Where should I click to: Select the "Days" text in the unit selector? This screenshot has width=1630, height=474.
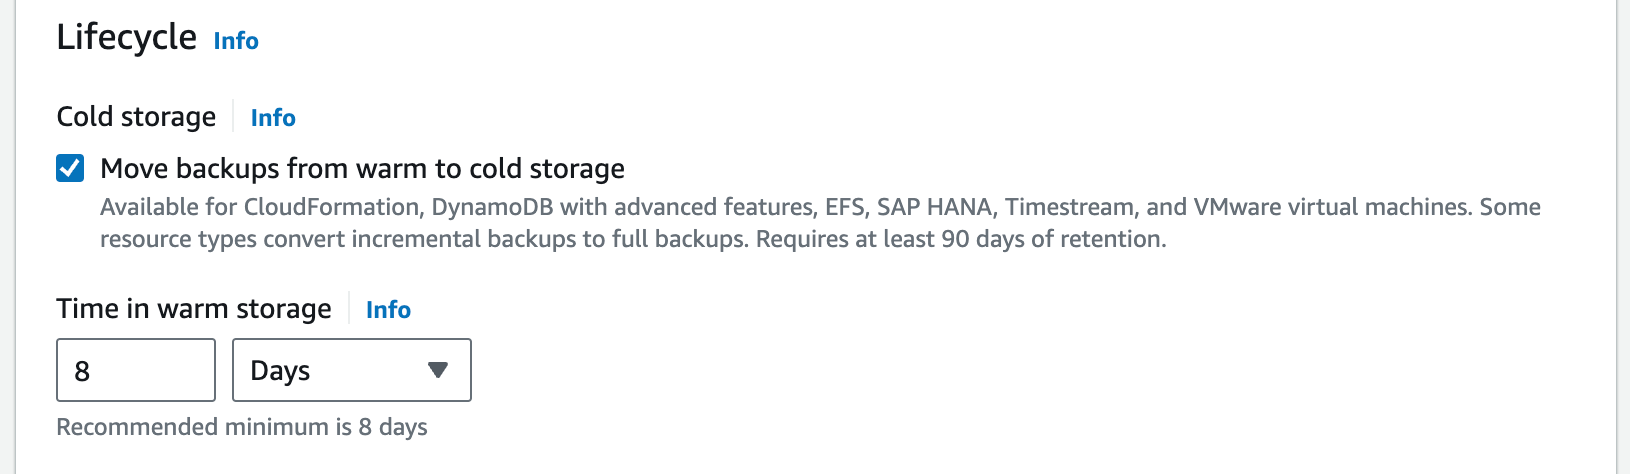pos(280,371)
